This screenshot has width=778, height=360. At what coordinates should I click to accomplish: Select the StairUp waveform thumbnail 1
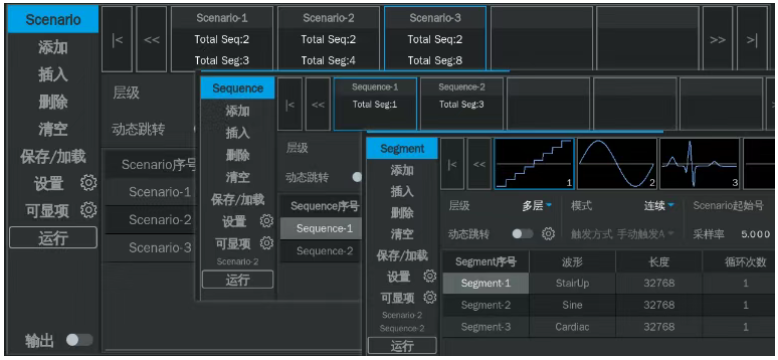(534, 164)
